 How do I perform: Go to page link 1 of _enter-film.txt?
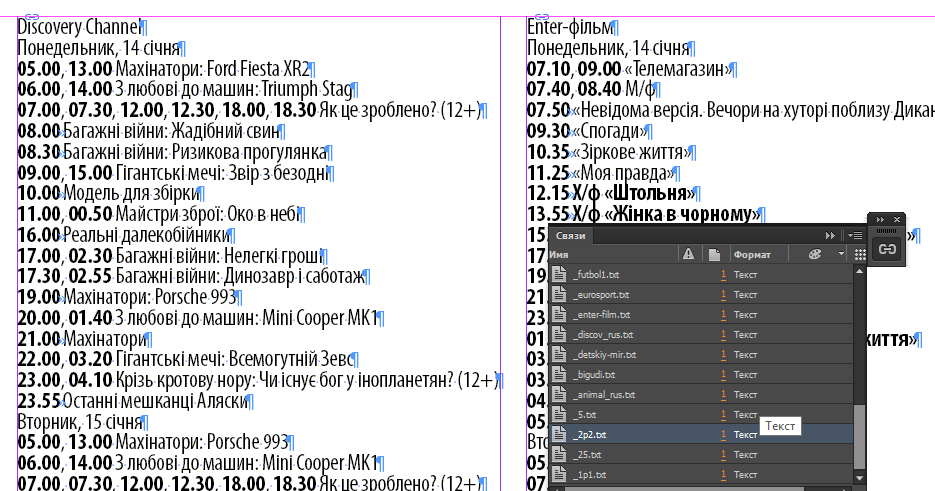pyautogui.click(x=723, y=314)
